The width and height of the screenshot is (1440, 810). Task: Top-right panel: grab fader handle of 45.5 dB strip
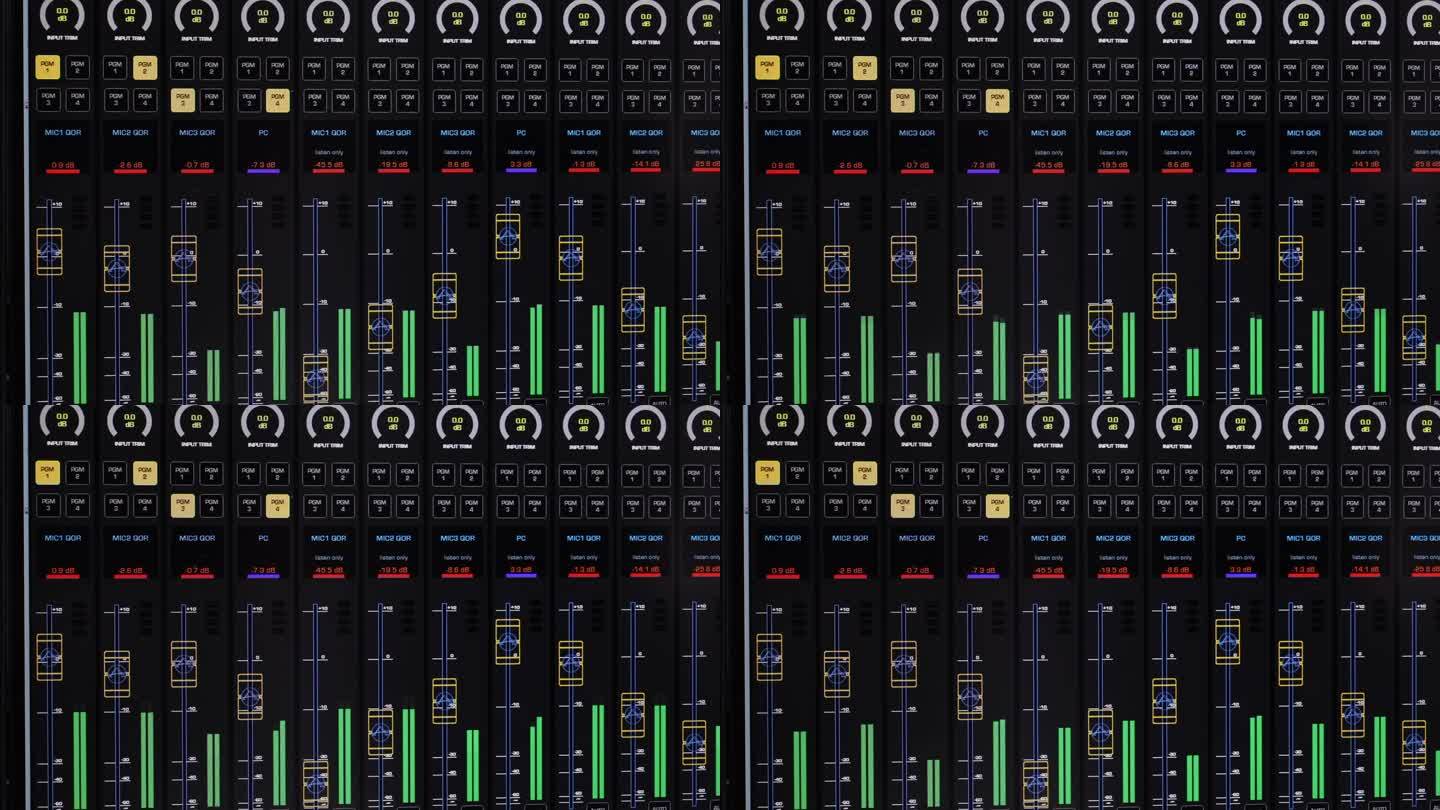click(x=1036, y=378)
